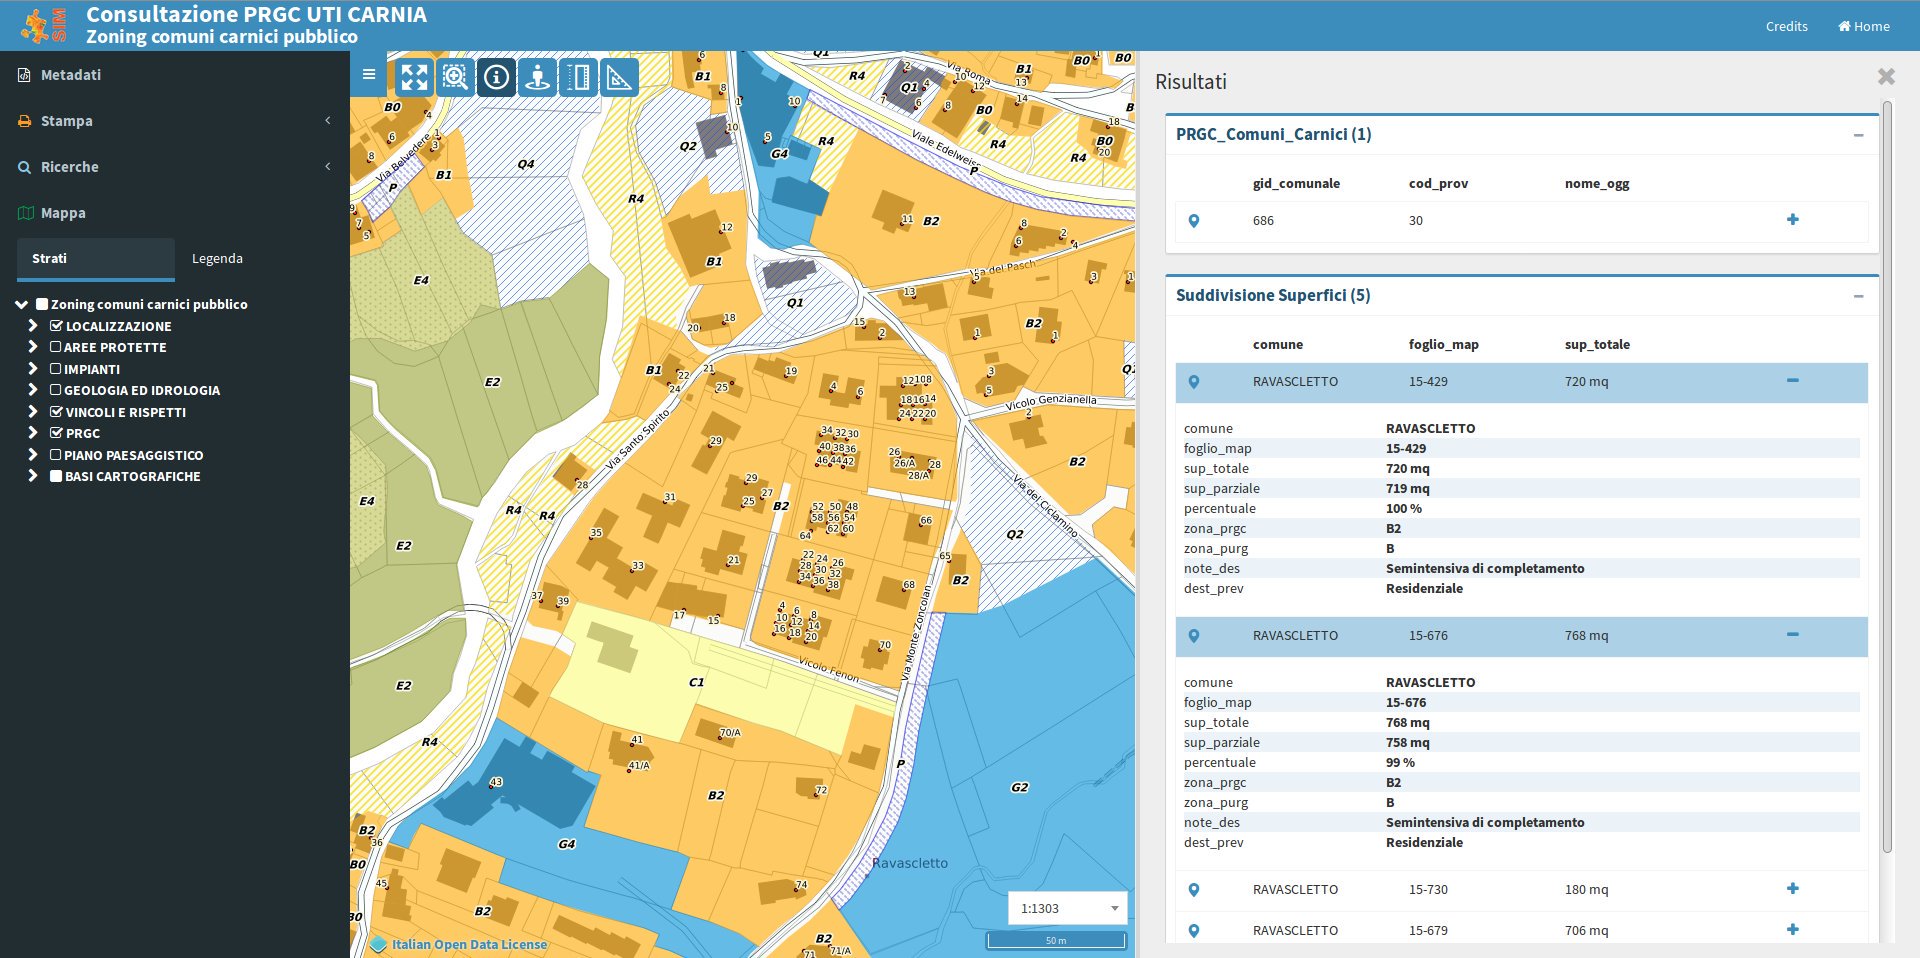Open the Credits page
The width and height of the screenshot is (1920, 958).
[1787, 26]
